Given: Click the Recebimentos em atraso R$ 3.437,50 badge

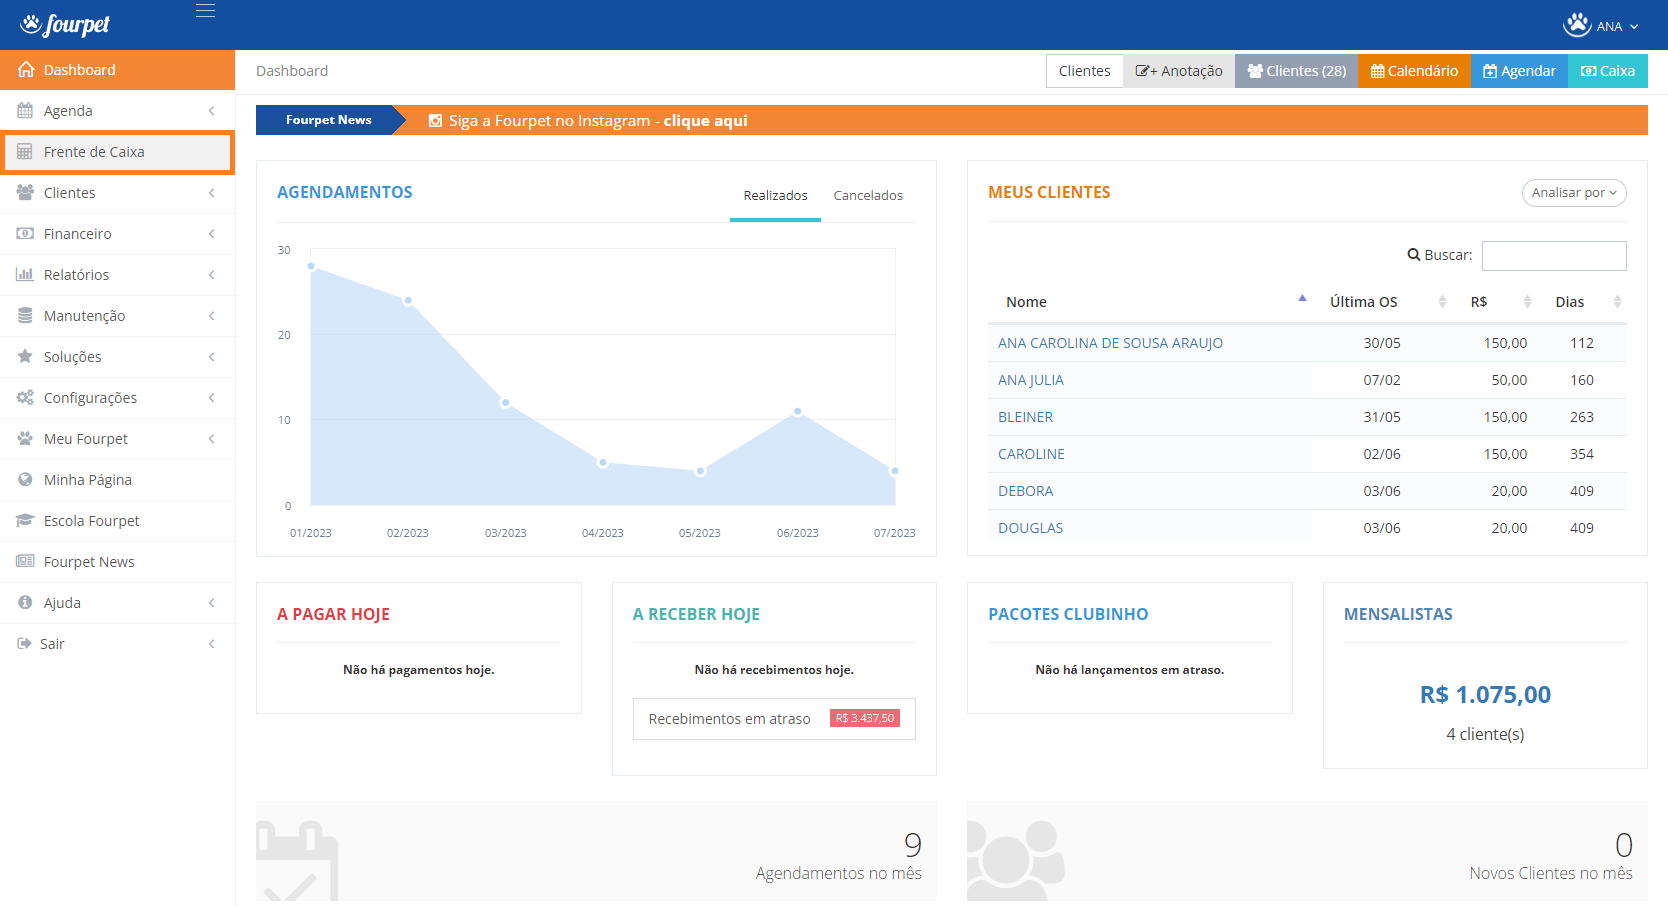Looking at the screenshot, I should tap(865, 718).
